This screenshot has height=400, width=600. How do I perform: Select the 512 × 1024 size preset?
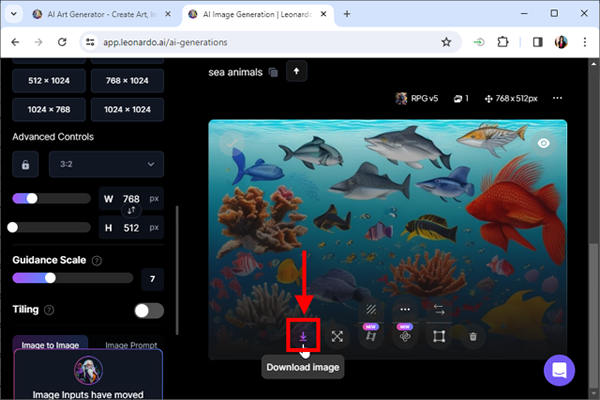pos(49,81)
